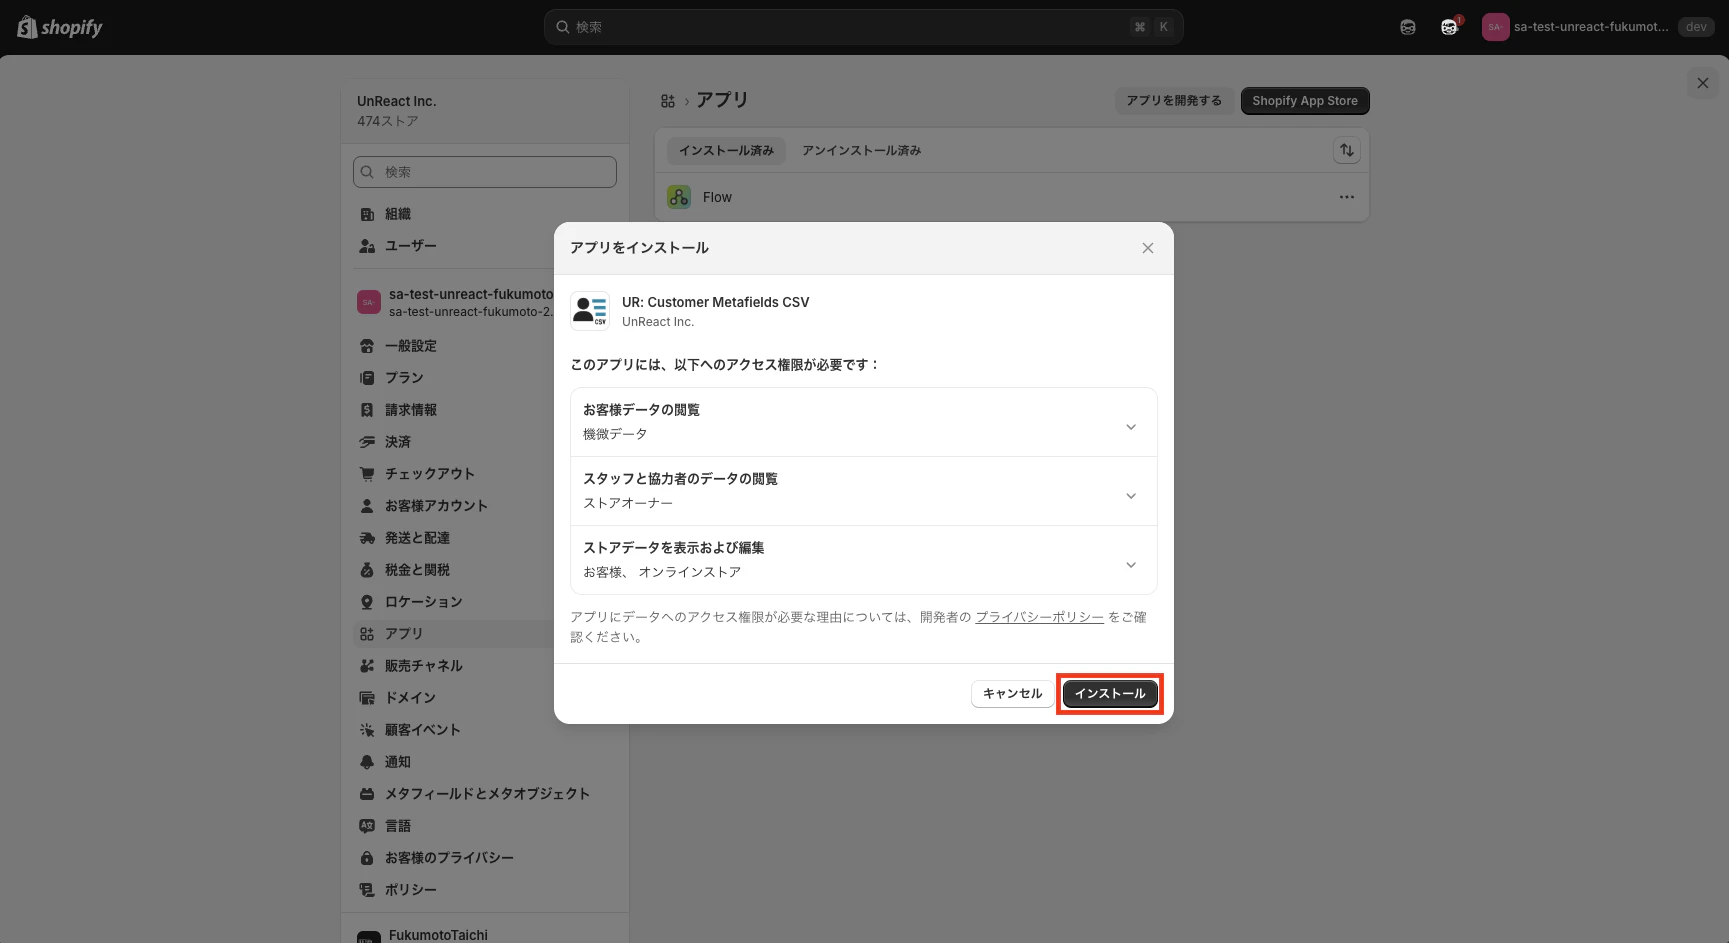1729x943 pixels.
Task: Click the 請求情報 sidebar icon
Action: click(x=367, y=410)
